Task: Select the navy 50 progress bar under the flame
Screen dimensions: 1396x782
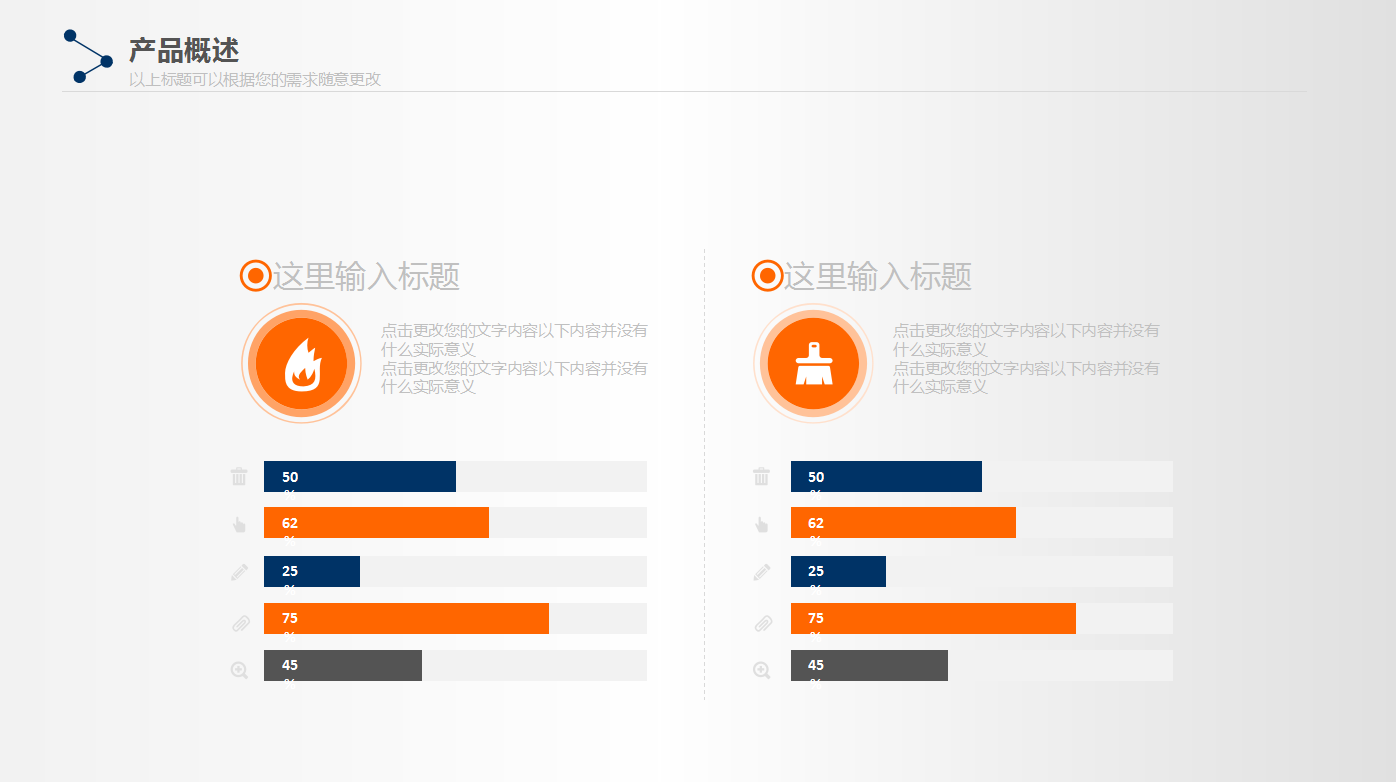Action: [360, 476]
